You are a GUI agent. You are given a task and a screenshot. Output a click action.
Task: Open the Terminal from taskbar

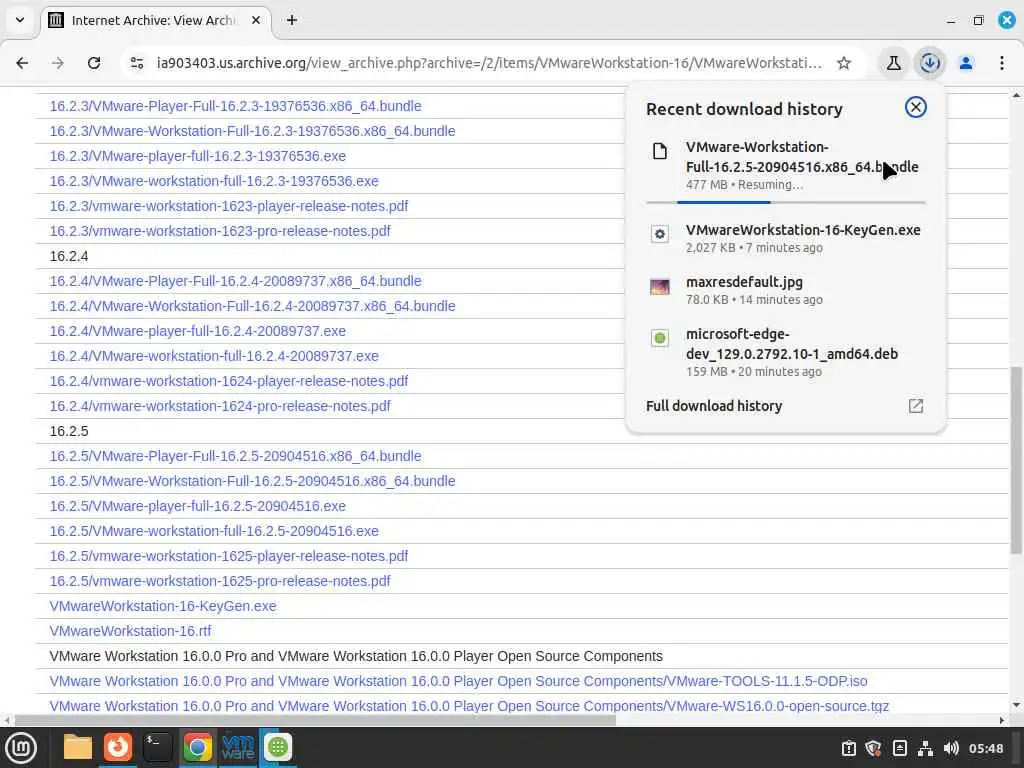[x=157, y=748]
